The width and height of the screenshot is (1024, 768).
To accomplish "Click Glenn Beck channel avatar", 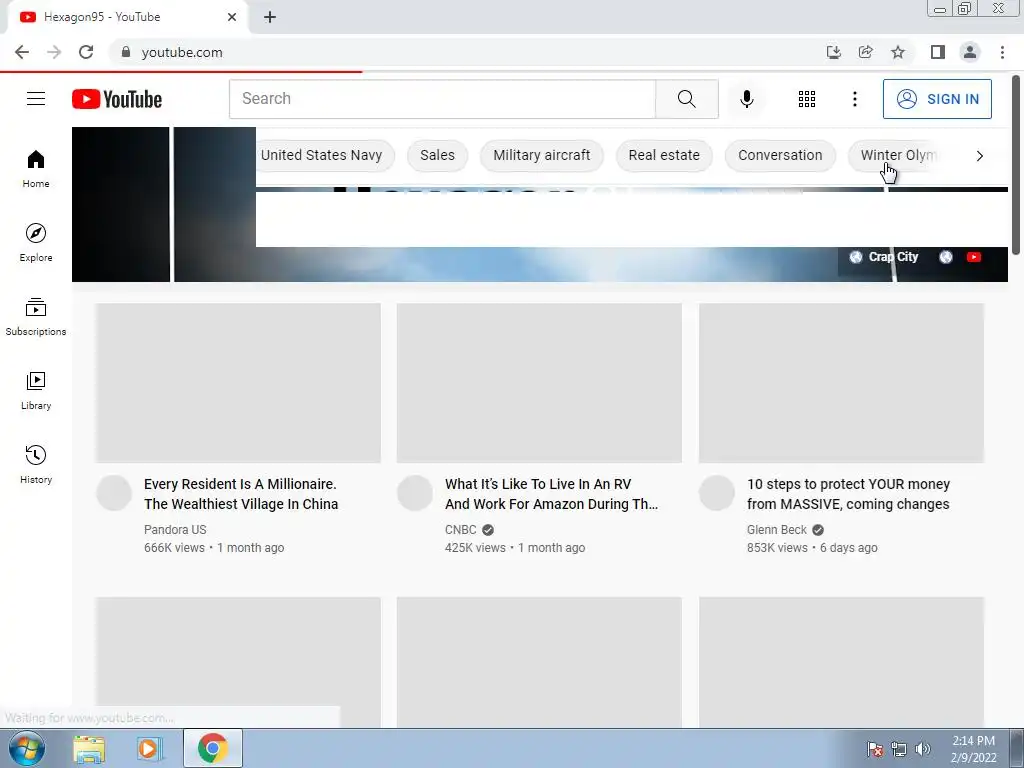I will (x=717, y=493).
